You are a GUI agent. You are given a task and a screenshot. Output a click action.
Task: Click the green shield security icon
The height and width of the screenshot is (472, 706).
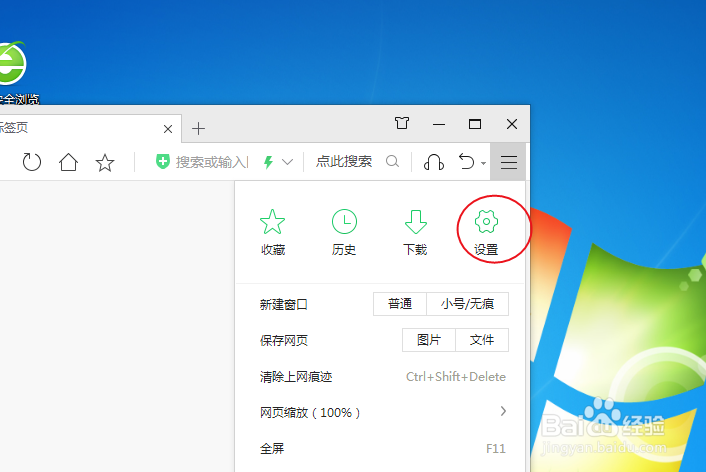[x=163, y=161]
